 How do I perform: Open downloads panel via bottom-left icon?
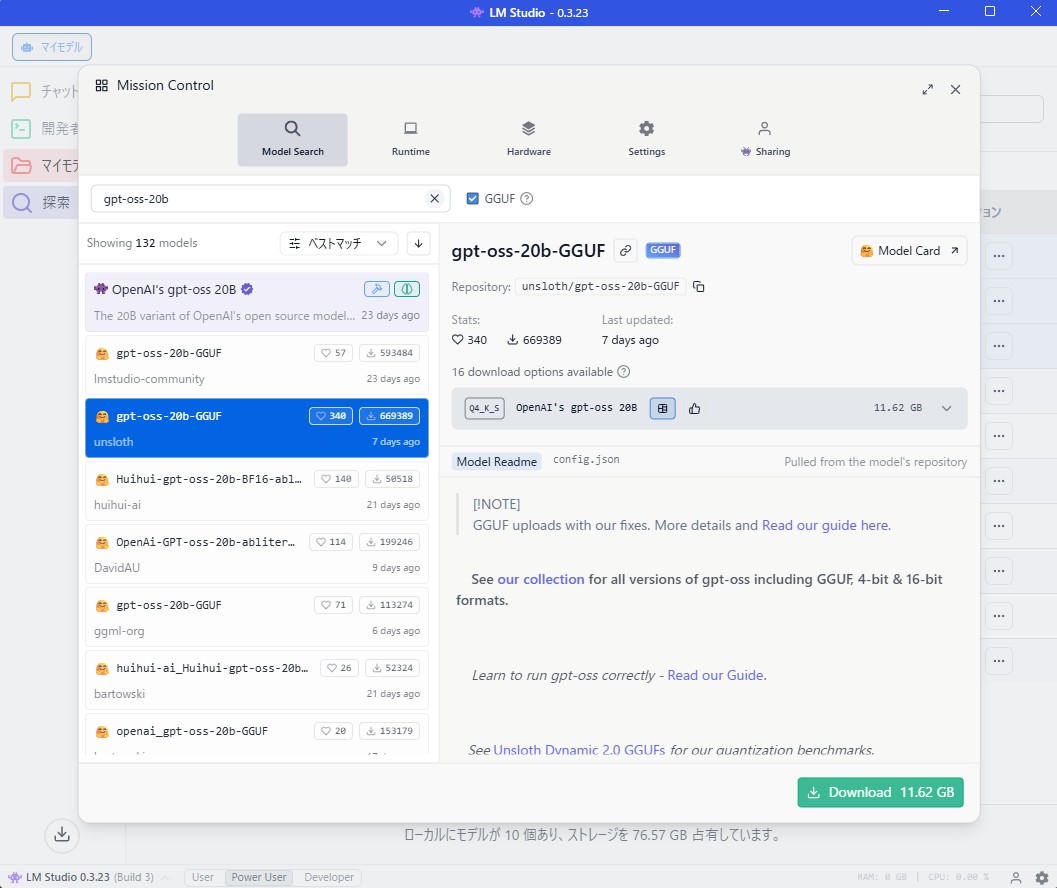coord(62,835)
